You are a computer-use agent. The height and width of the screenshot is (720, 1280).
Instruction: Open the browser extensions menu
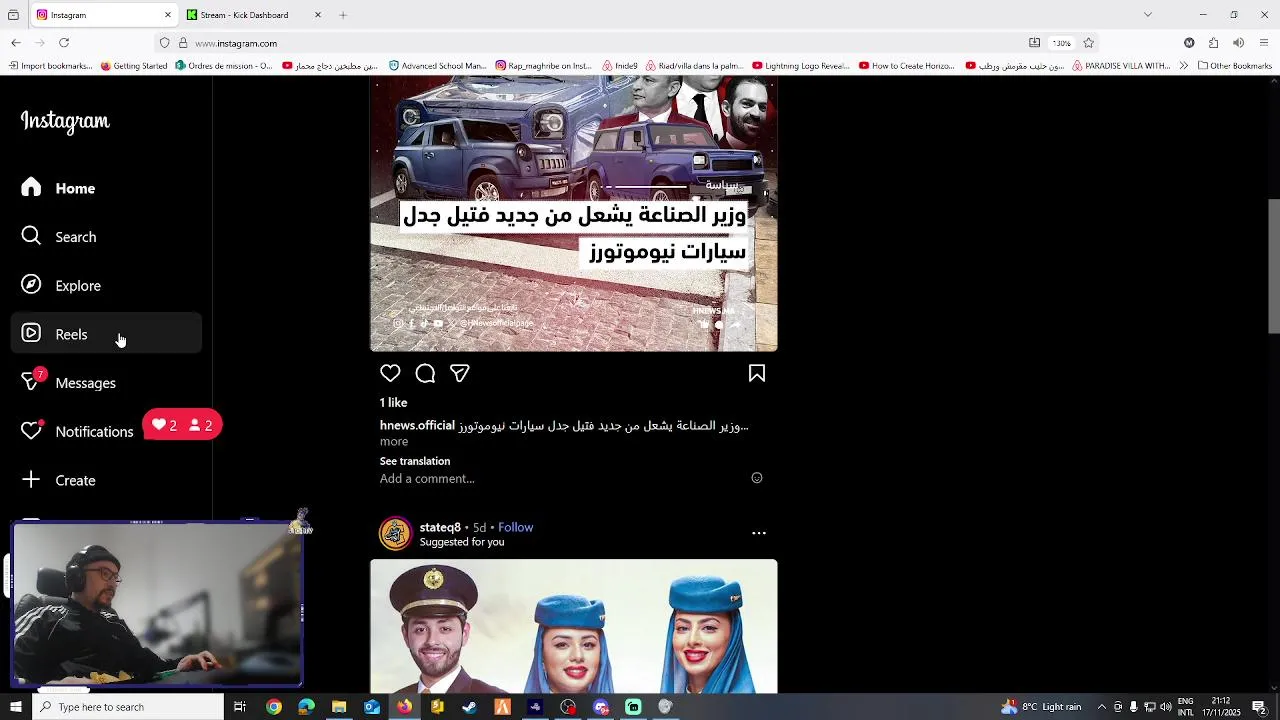[1213, 43]
